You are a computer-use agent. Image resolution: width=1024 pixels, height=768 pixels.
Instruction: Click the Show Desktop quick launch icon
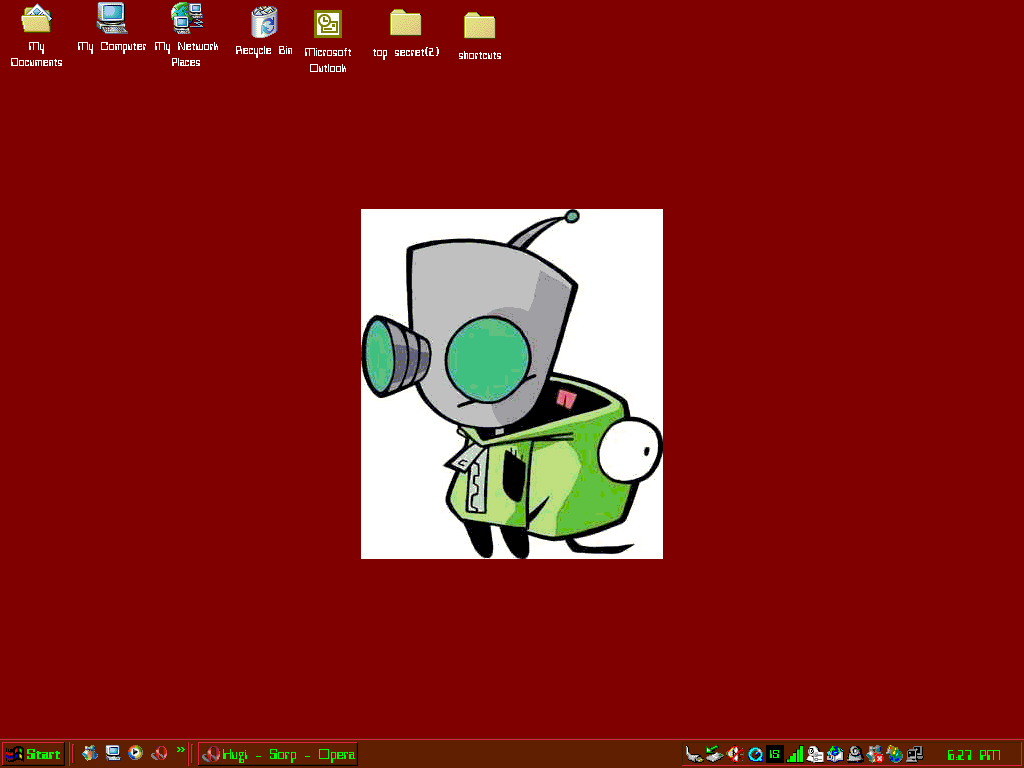click(x=113, y=754)
